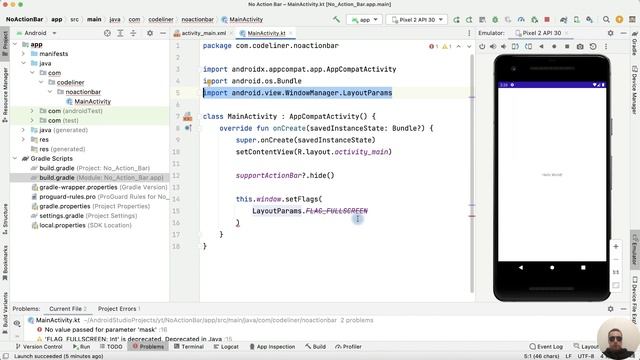Click the Profile app gauge icon
This screenshot has height=360, width=640.
coord(521,20)
